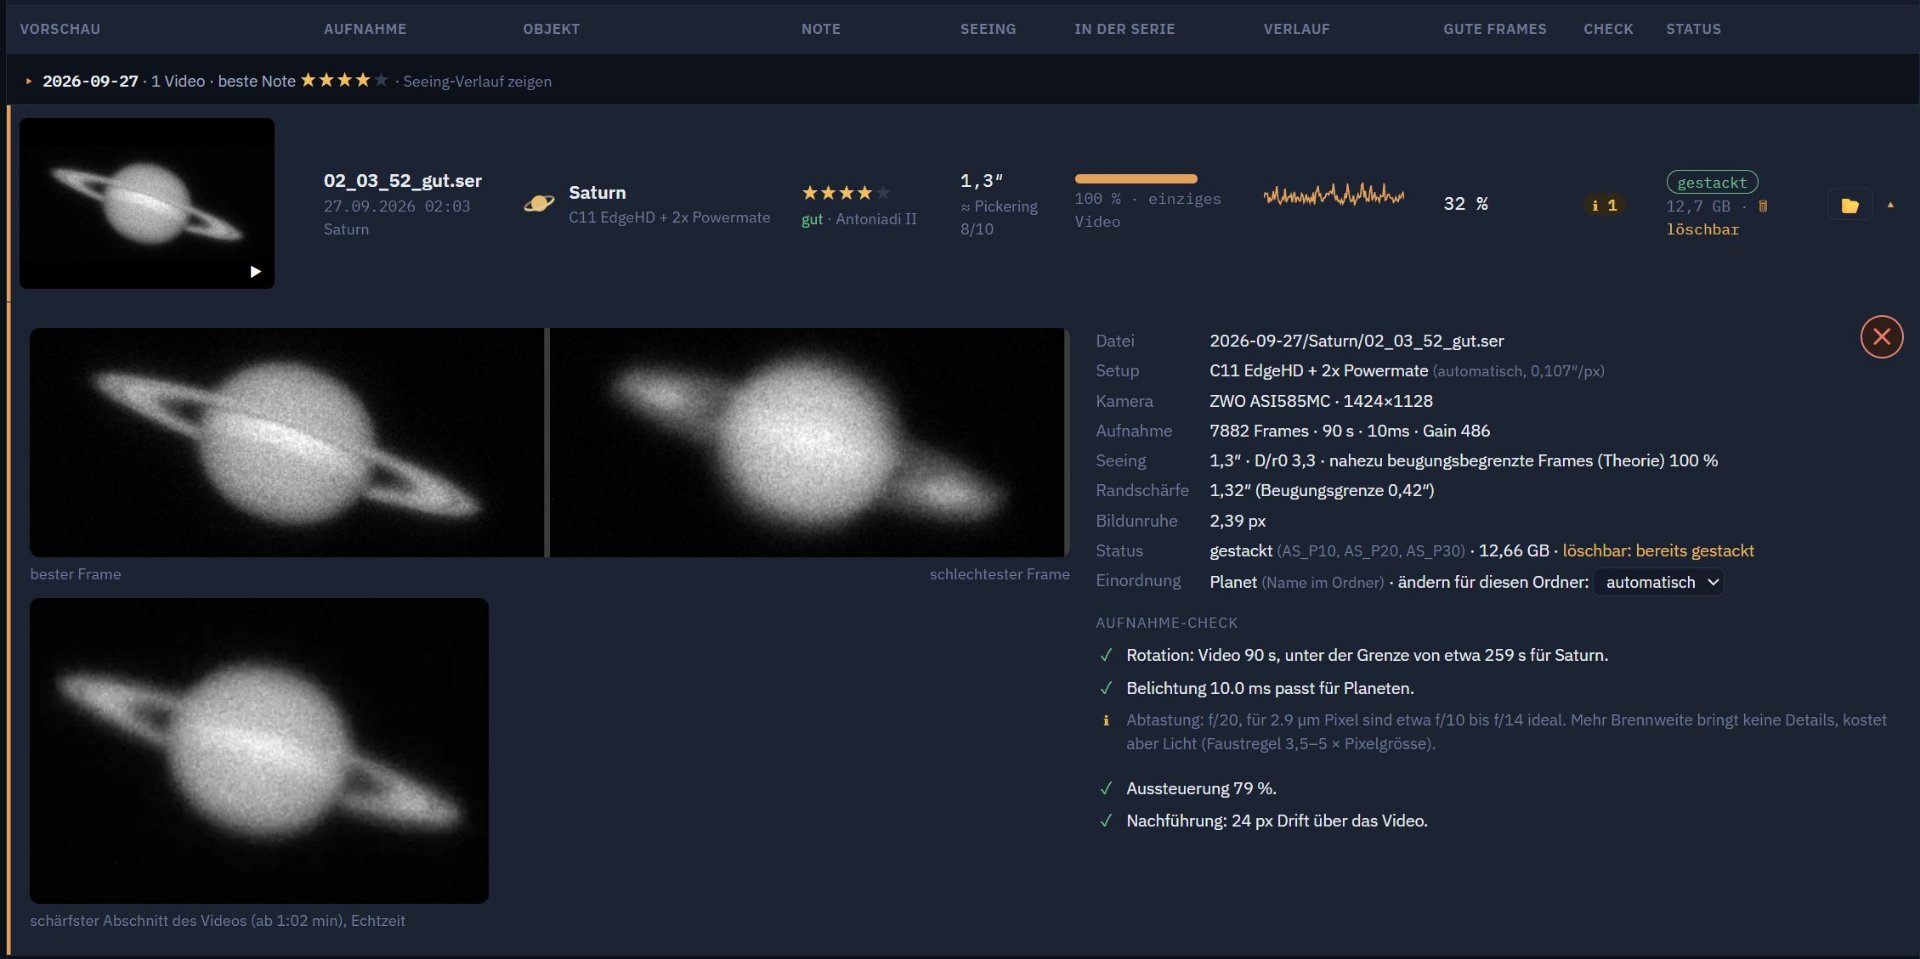Click the OBJEKT column header

(551, 29)
